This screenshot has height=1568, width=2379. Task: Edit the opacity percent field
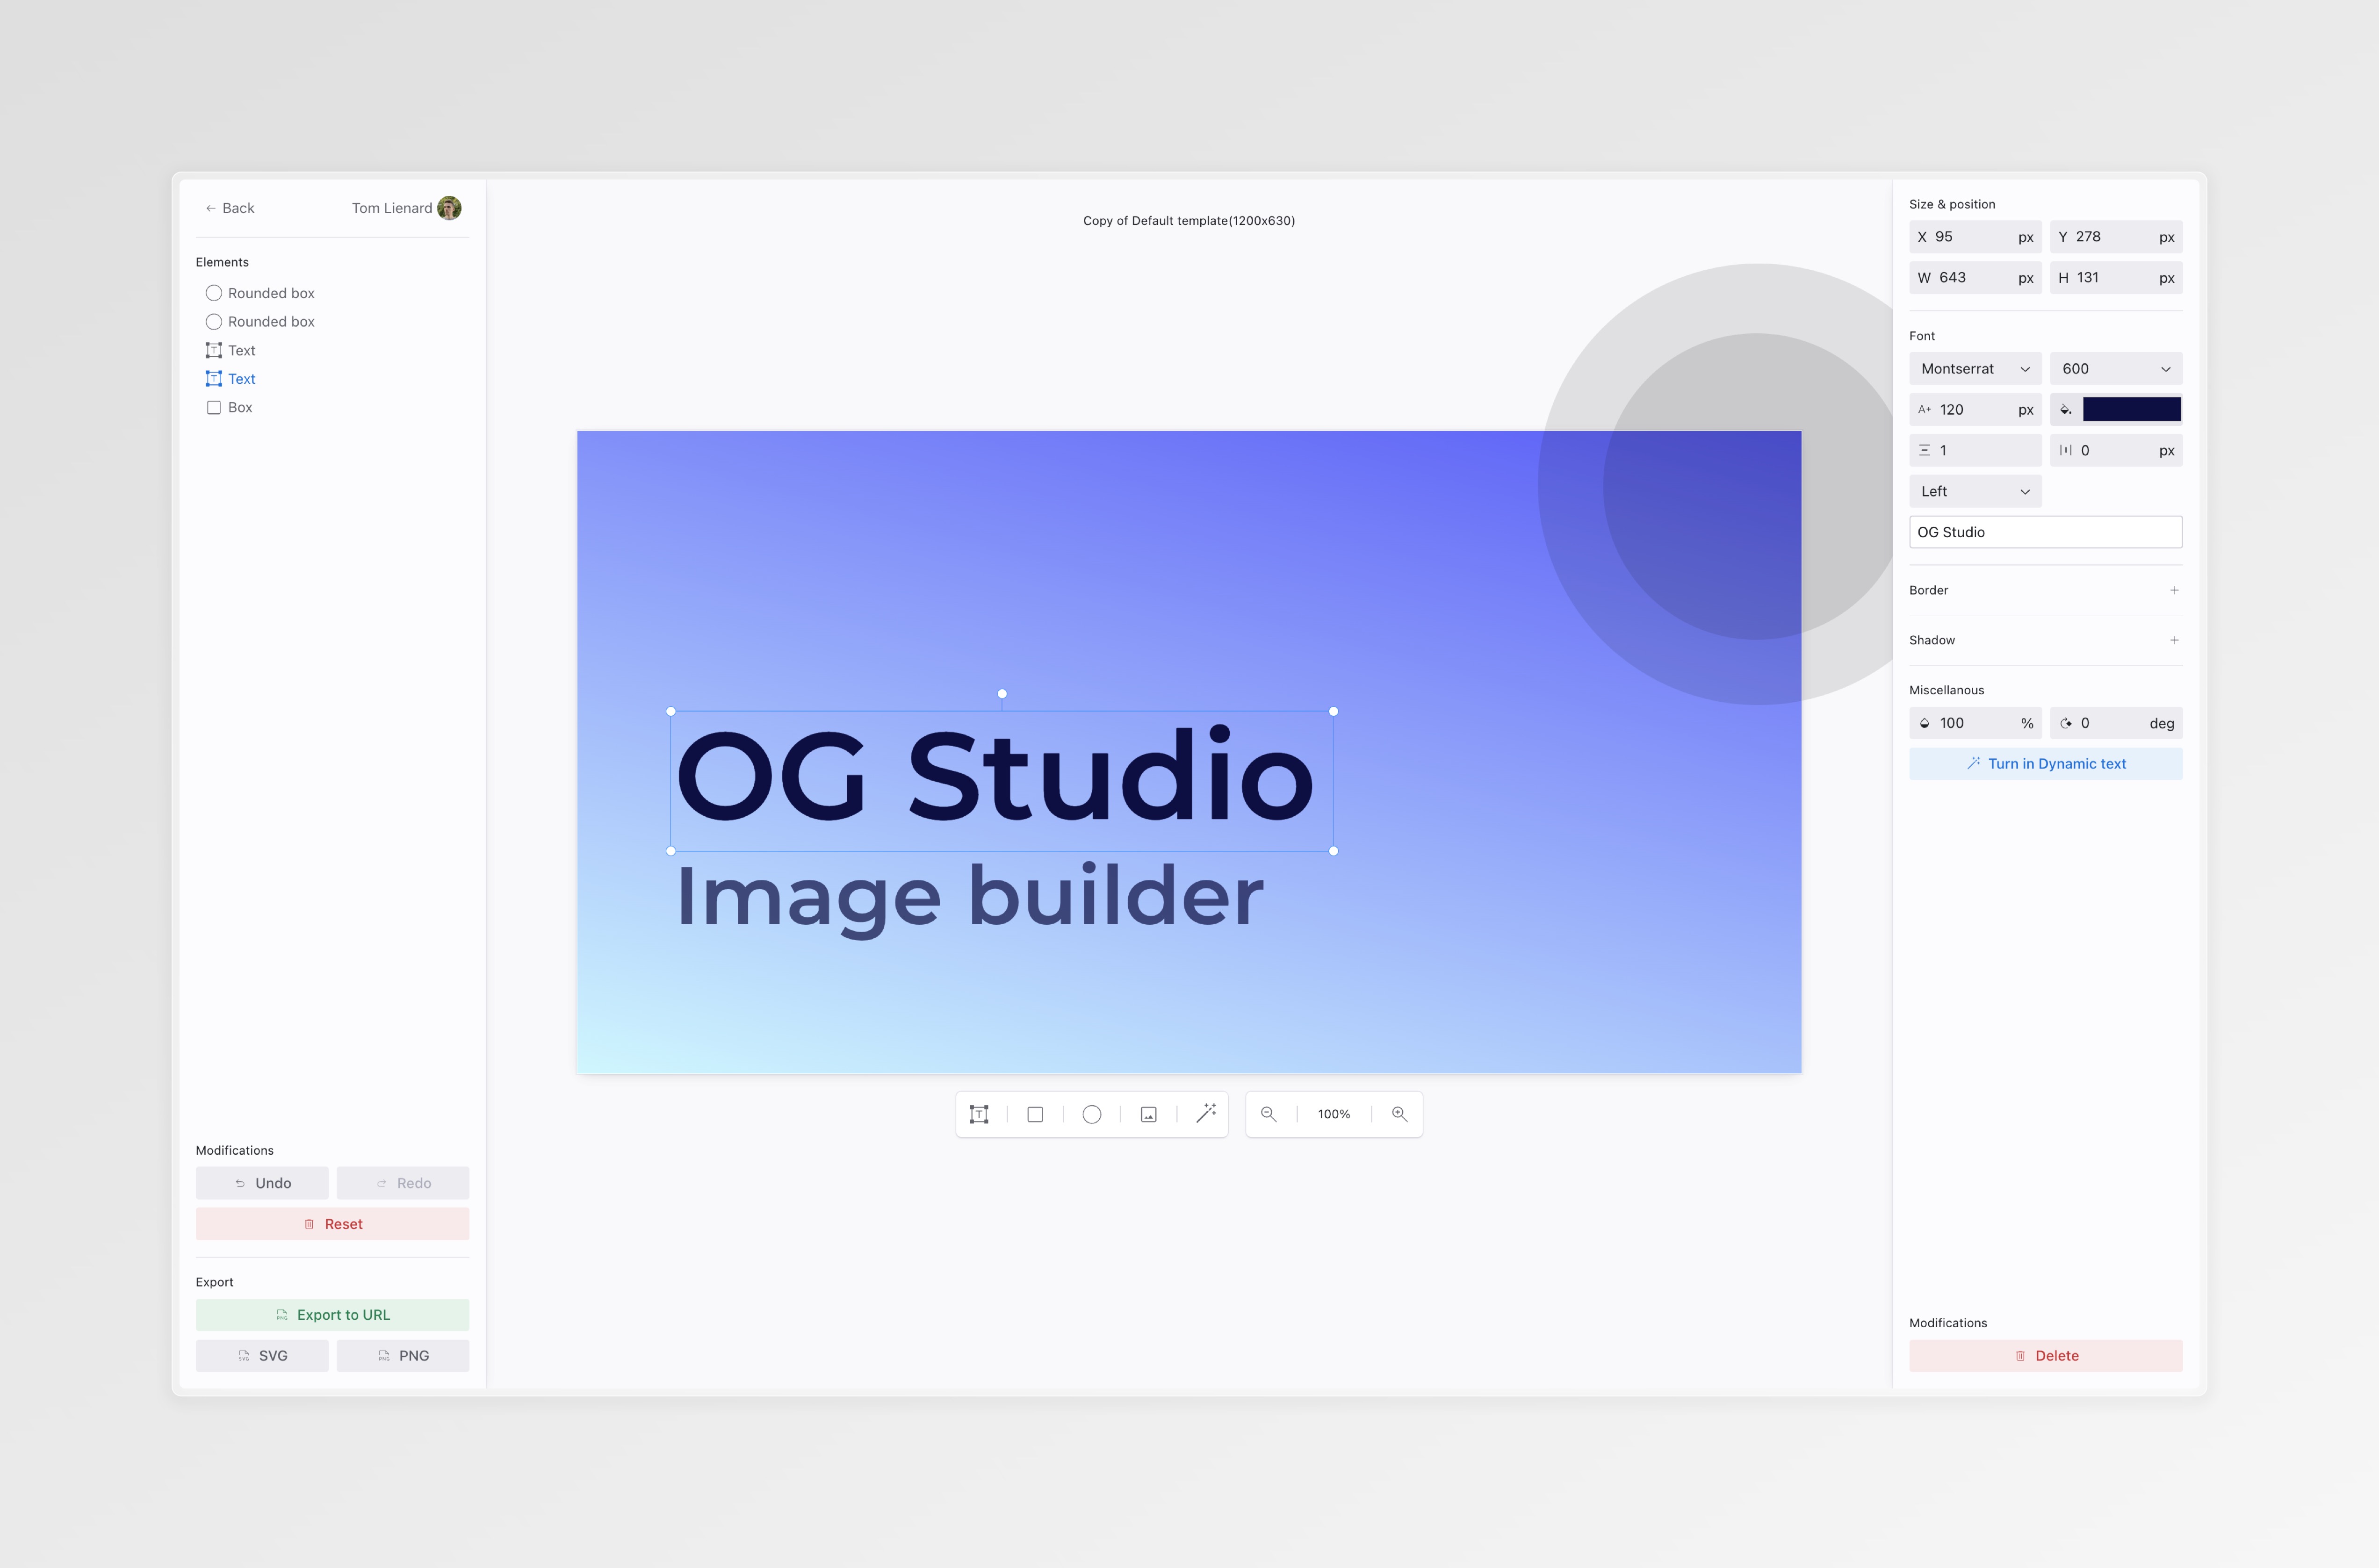pos(1975,723)
